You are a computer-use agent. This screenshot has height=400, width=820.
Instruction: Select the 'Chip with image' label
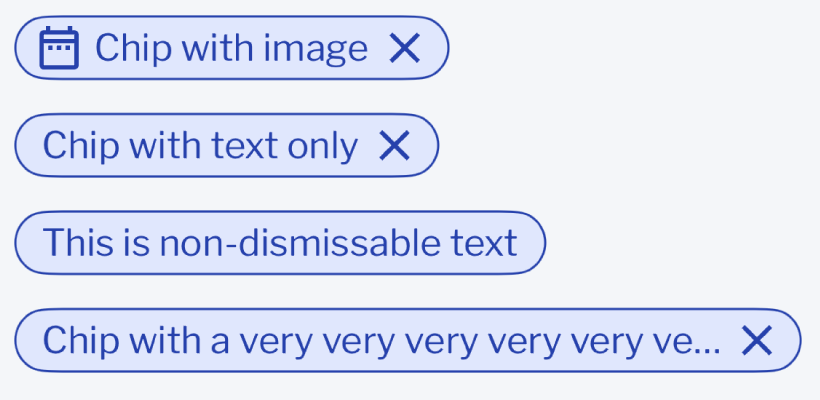[x=231, y=49]
